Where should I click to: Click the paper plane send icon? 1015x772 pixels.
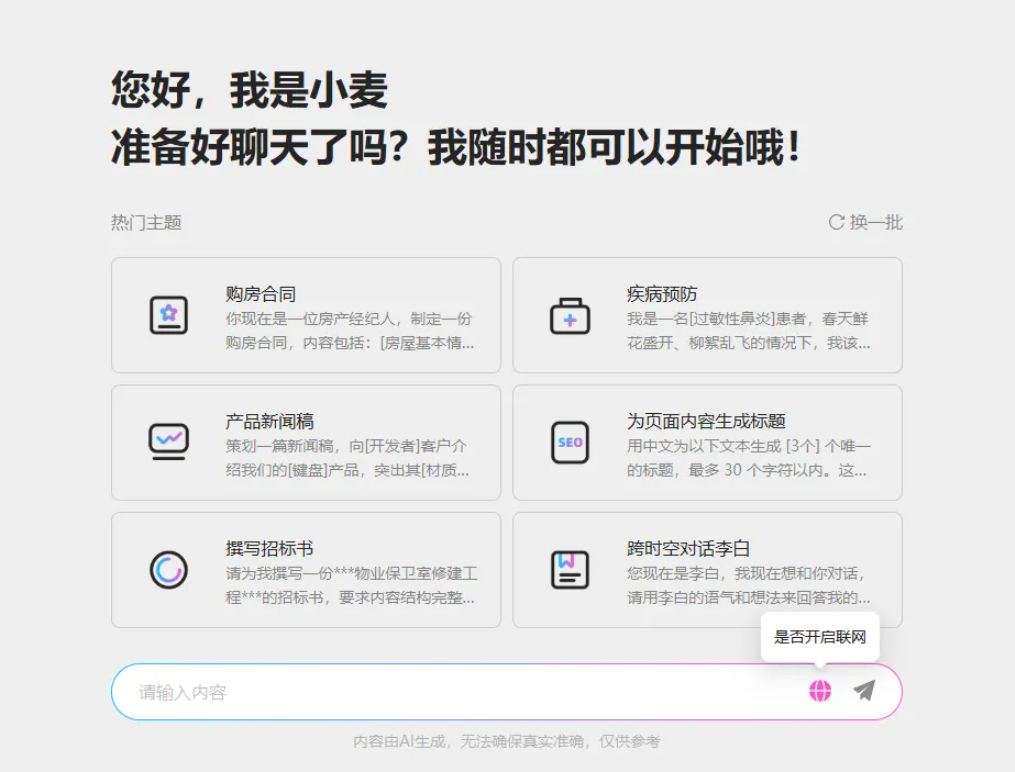point(864,691)
